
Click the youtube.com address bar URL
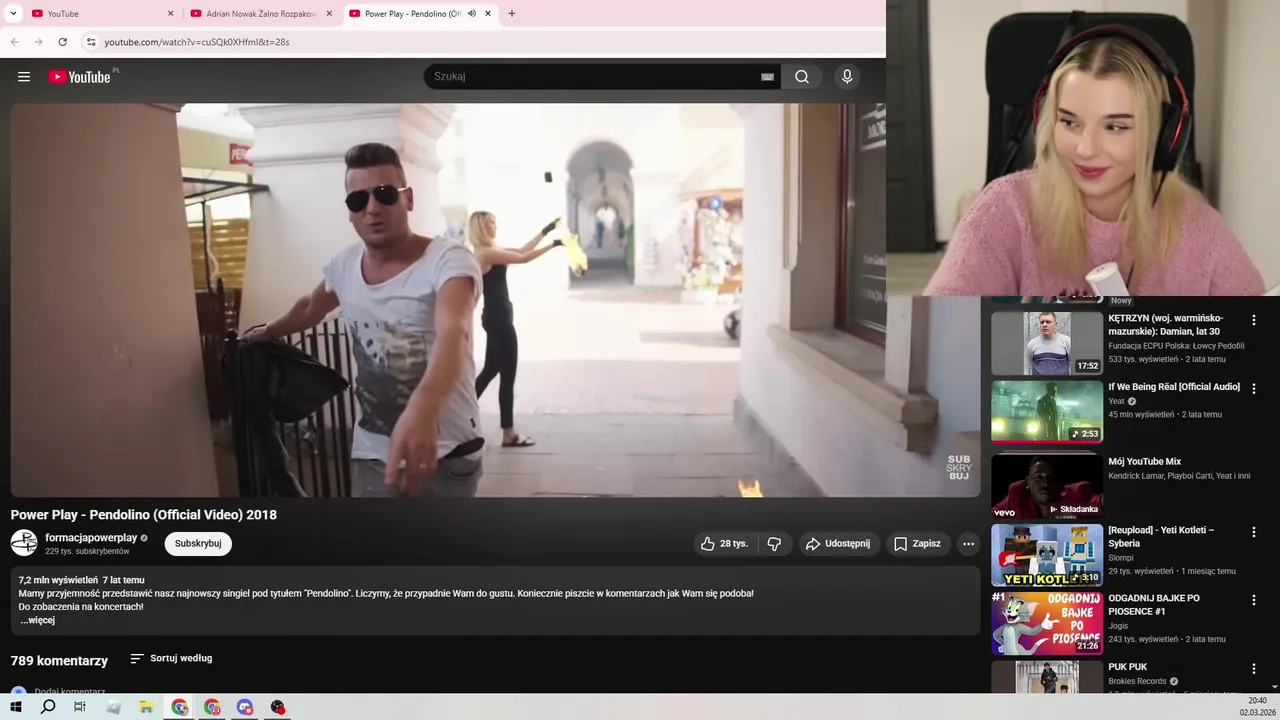(x=197, y=42)
